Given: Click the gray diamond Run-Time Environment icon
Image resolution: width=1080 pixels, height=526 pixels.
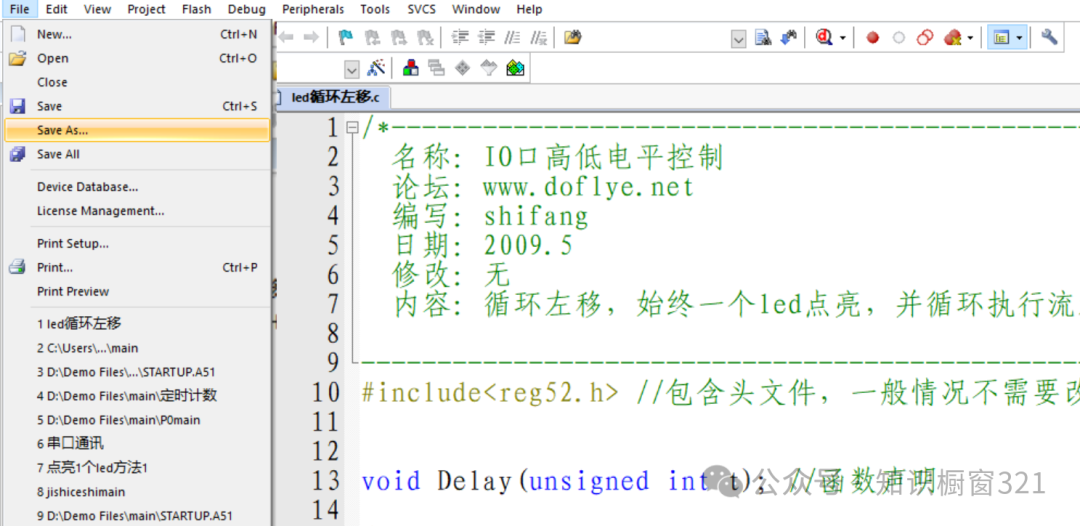Looking at the screenshot, I should (x=462, y=68).
